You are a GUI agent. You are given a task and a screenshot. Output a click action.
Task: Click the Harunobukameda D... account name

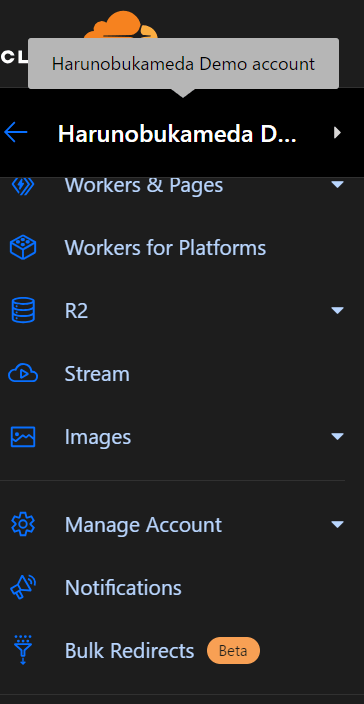coord(177,133)
